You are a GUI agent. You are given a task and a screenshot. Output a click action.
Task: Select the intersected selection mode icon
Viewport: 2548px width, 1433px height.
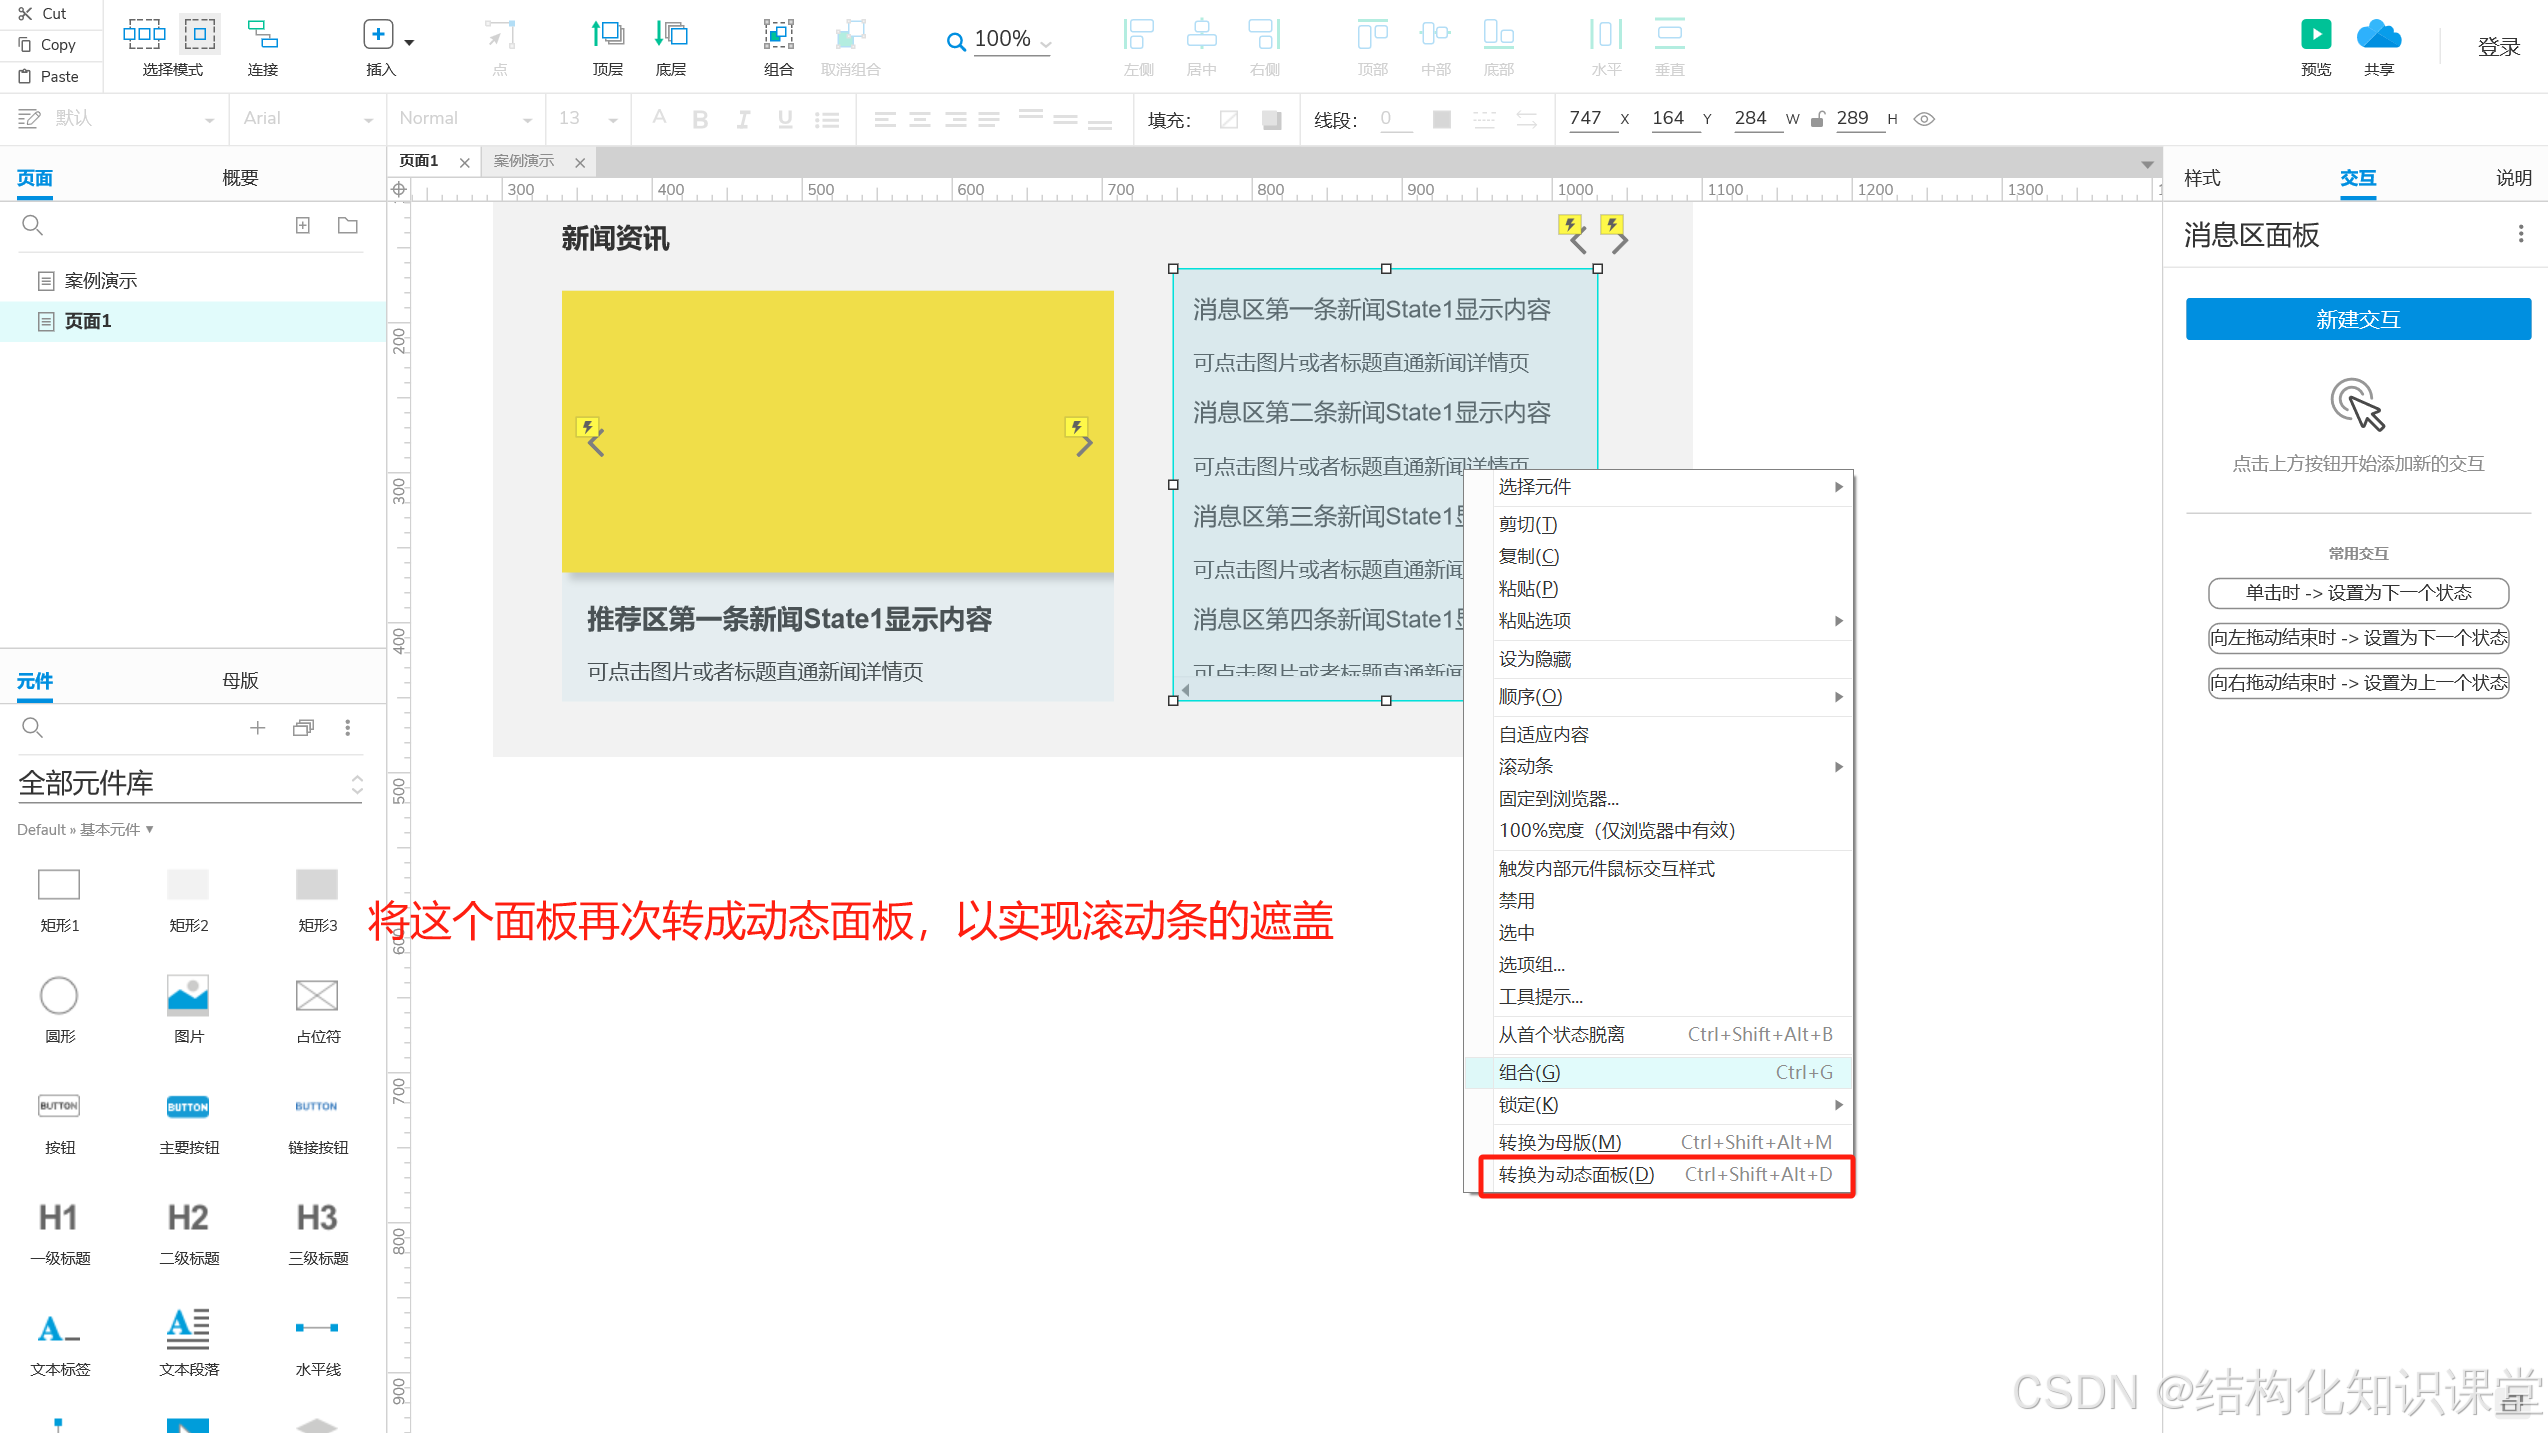(x=144, y=34)
